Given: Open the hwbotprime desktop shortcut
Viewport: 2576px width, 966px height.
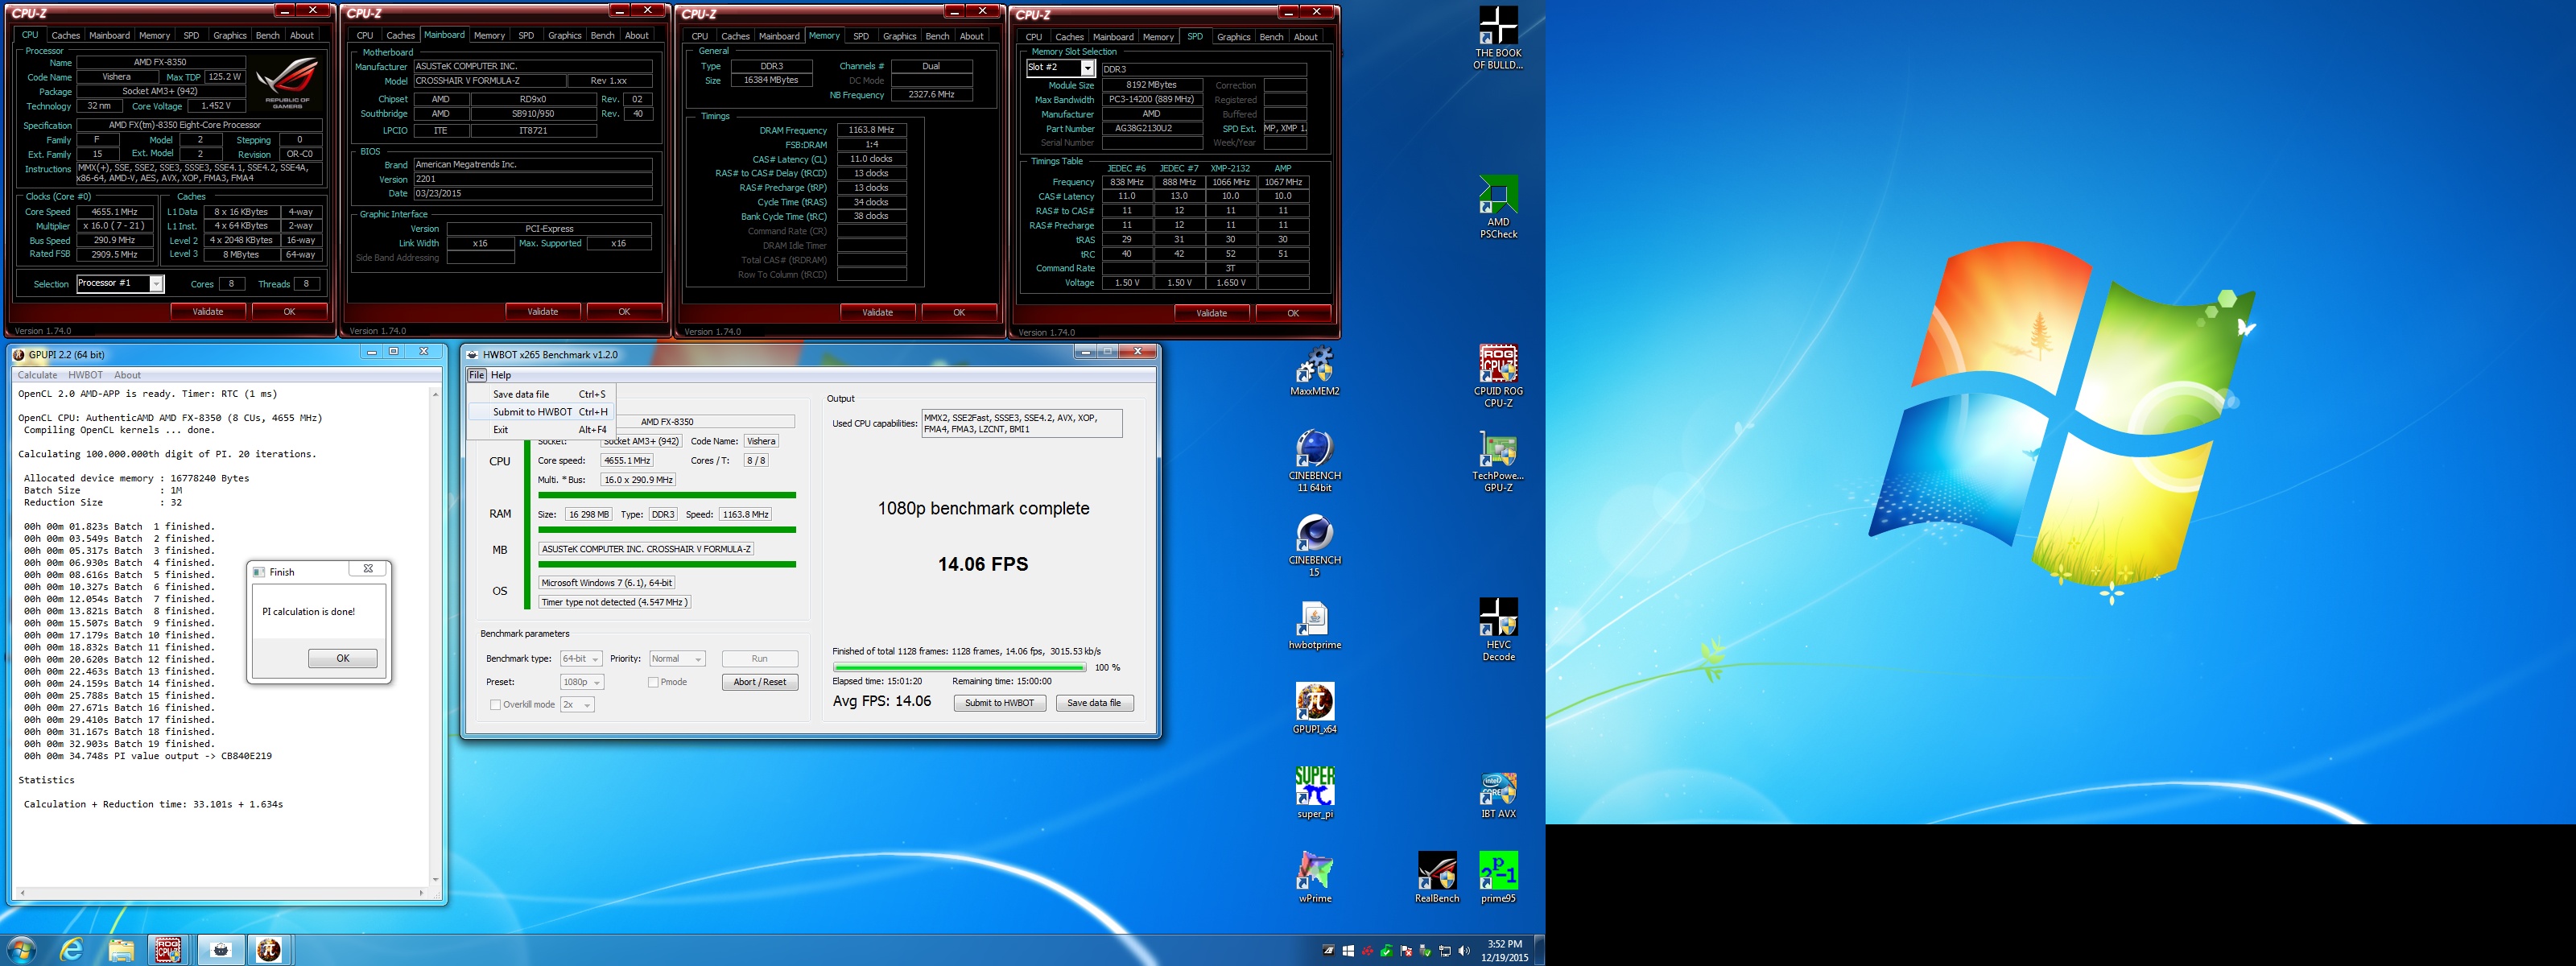Looking at the screenshot, I should pyautogui.click(x=1314, y=625).
